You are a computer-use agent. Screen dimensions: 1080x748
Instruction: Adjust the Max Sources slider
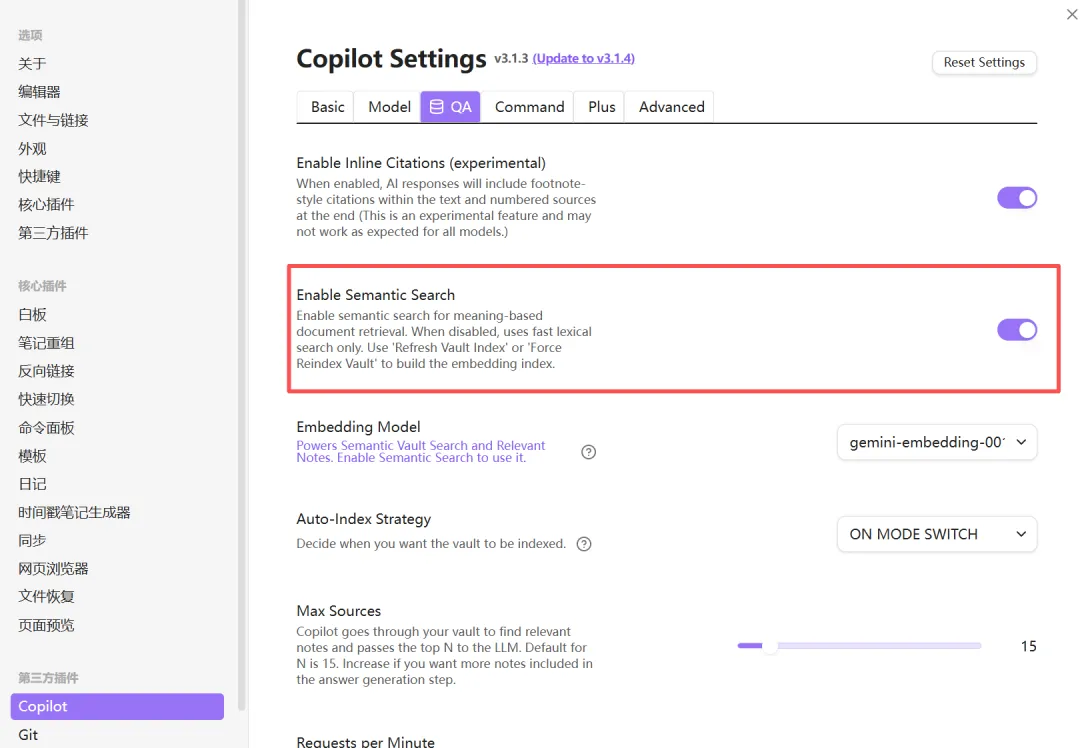771,646
